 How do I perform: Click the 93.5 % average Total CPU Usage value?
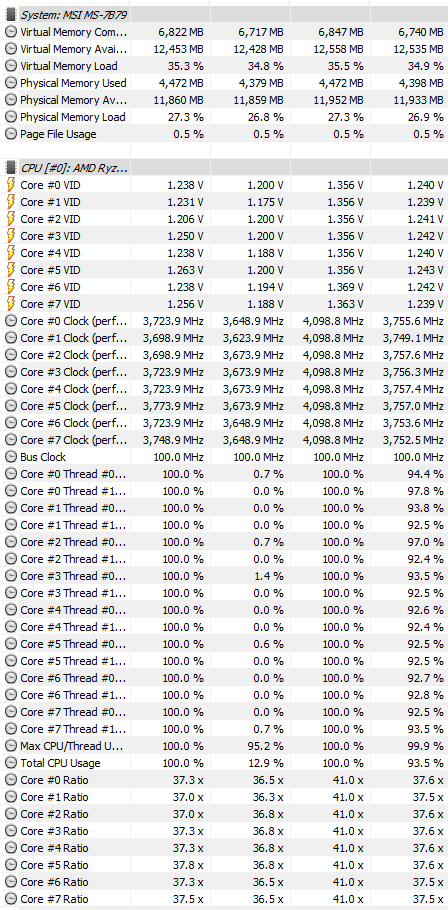[x=425, y=763]
